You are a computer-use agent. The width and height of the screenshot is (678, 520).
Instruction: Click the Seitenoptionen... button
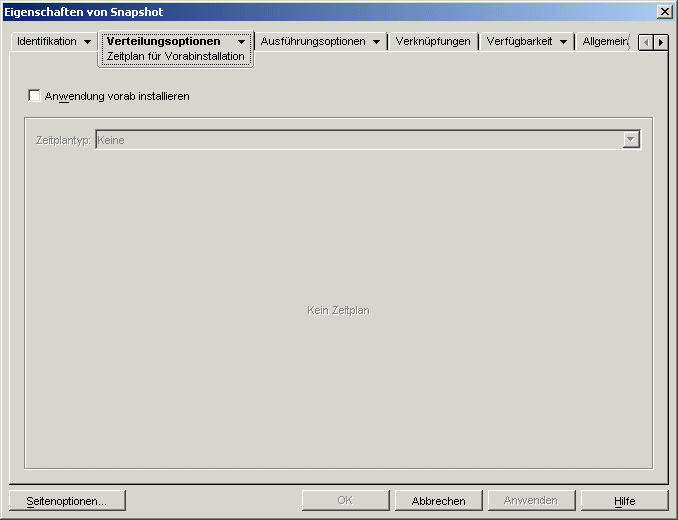(x=67, y=501)
